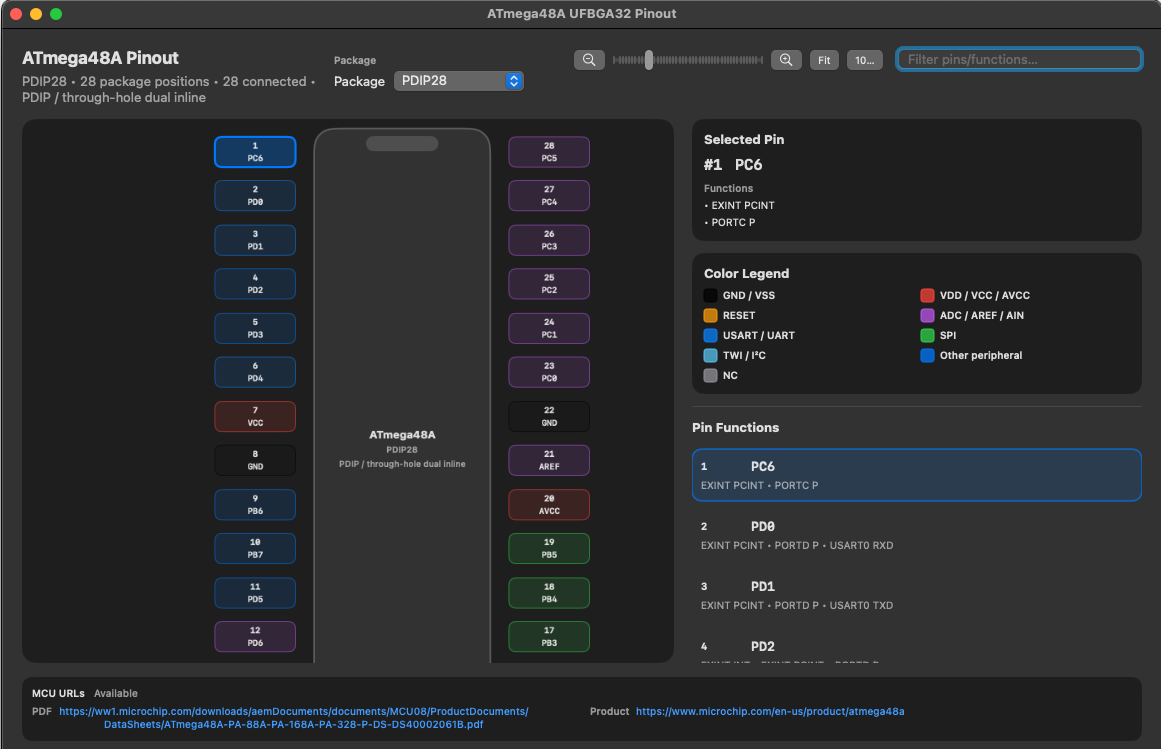This screenshot has height=749, width=1161.
Task: Click the PD0 row in Pin Functions list
Action: (x=917, y=535)
